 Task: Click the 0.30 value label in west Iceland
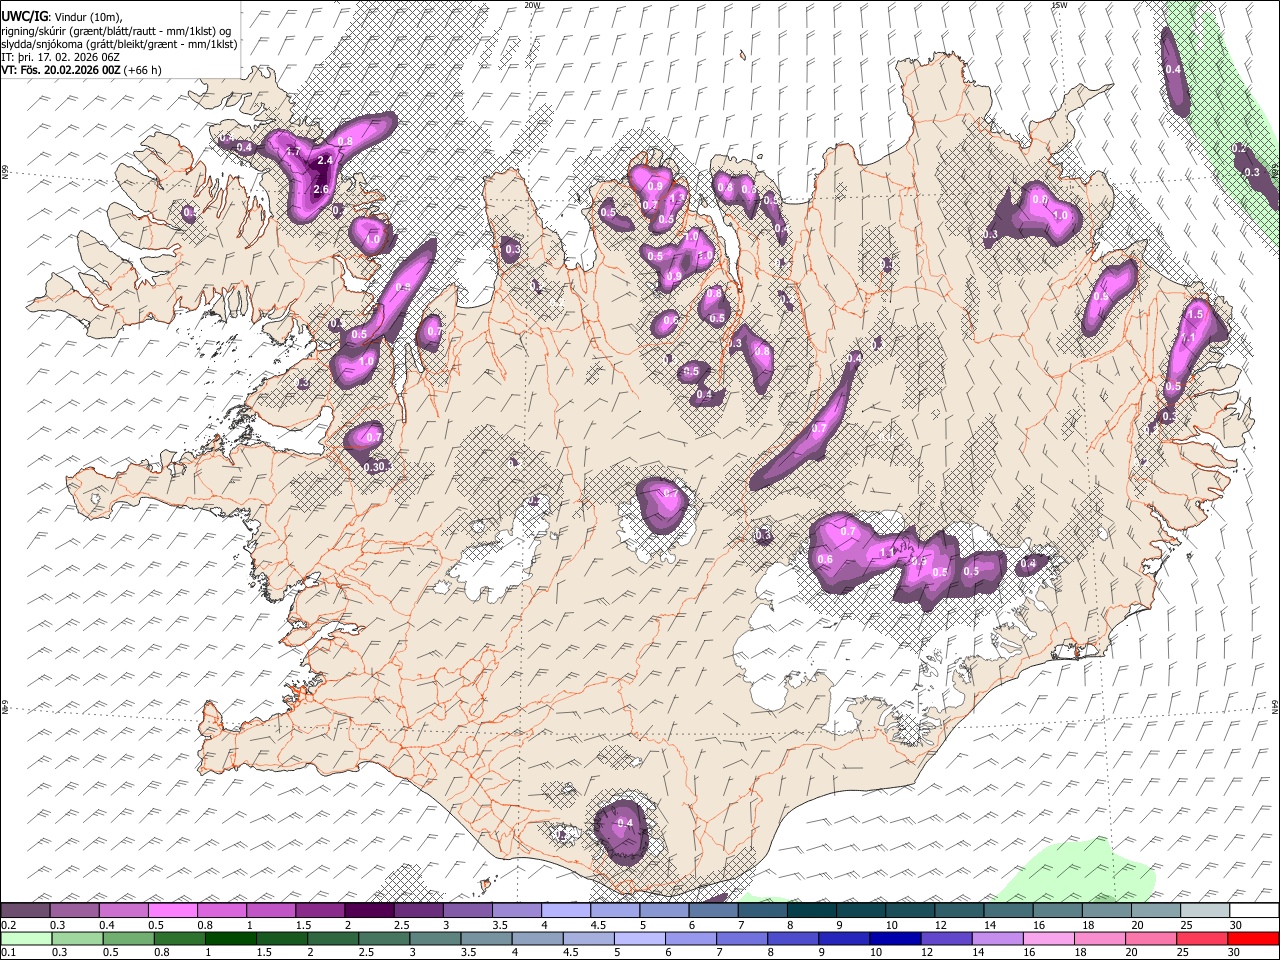[374, 467]
